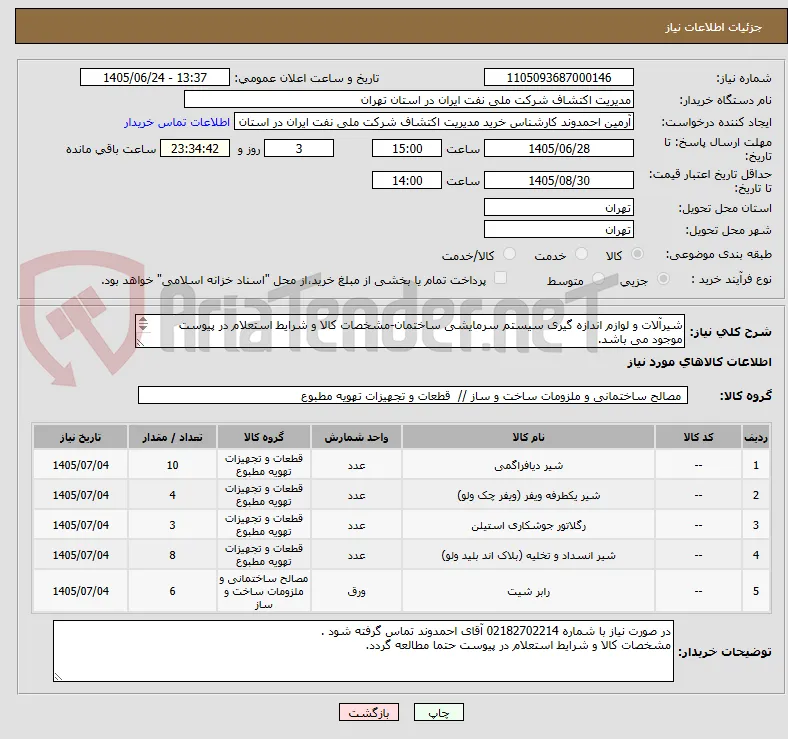Image resolution: width=788 pixels, height=739 pixels.
Task: Click the شیر یکطرفه ویفر item name
Action: (x=528, y=495)
